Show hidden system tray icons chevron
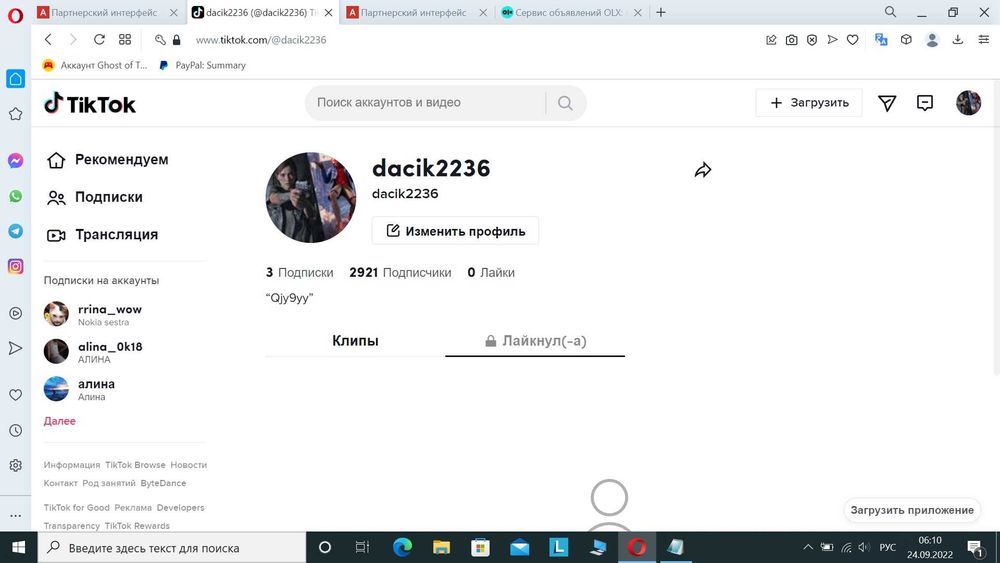The height and width of the screenshot is (563, 1000). tap(807, 547)
